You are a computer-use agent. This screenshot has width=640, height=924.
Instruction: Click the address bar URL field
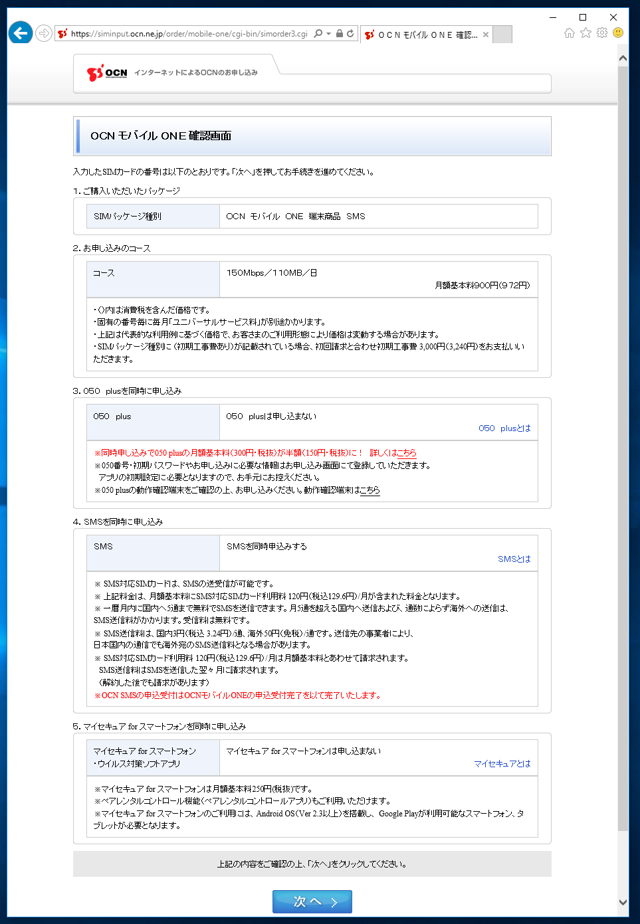click(x=189, y=34)
